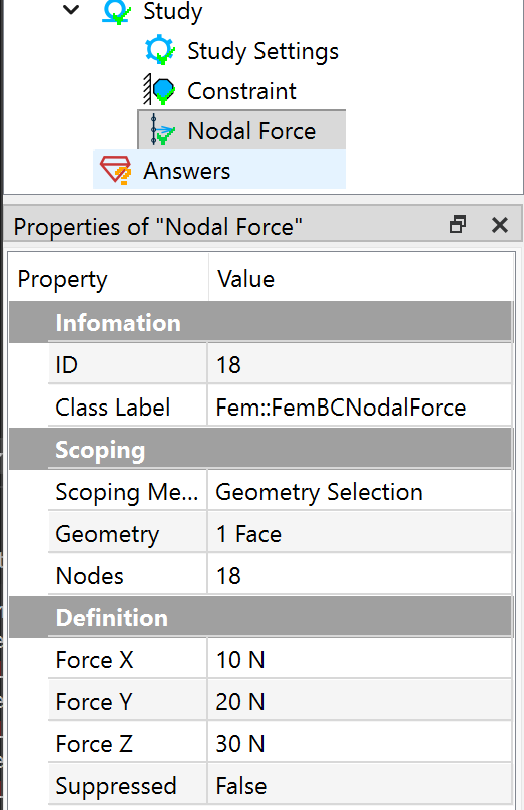Toggle the Suppressed value False
The height and width of the screenshot is (810, 524).
click(359, 786)
